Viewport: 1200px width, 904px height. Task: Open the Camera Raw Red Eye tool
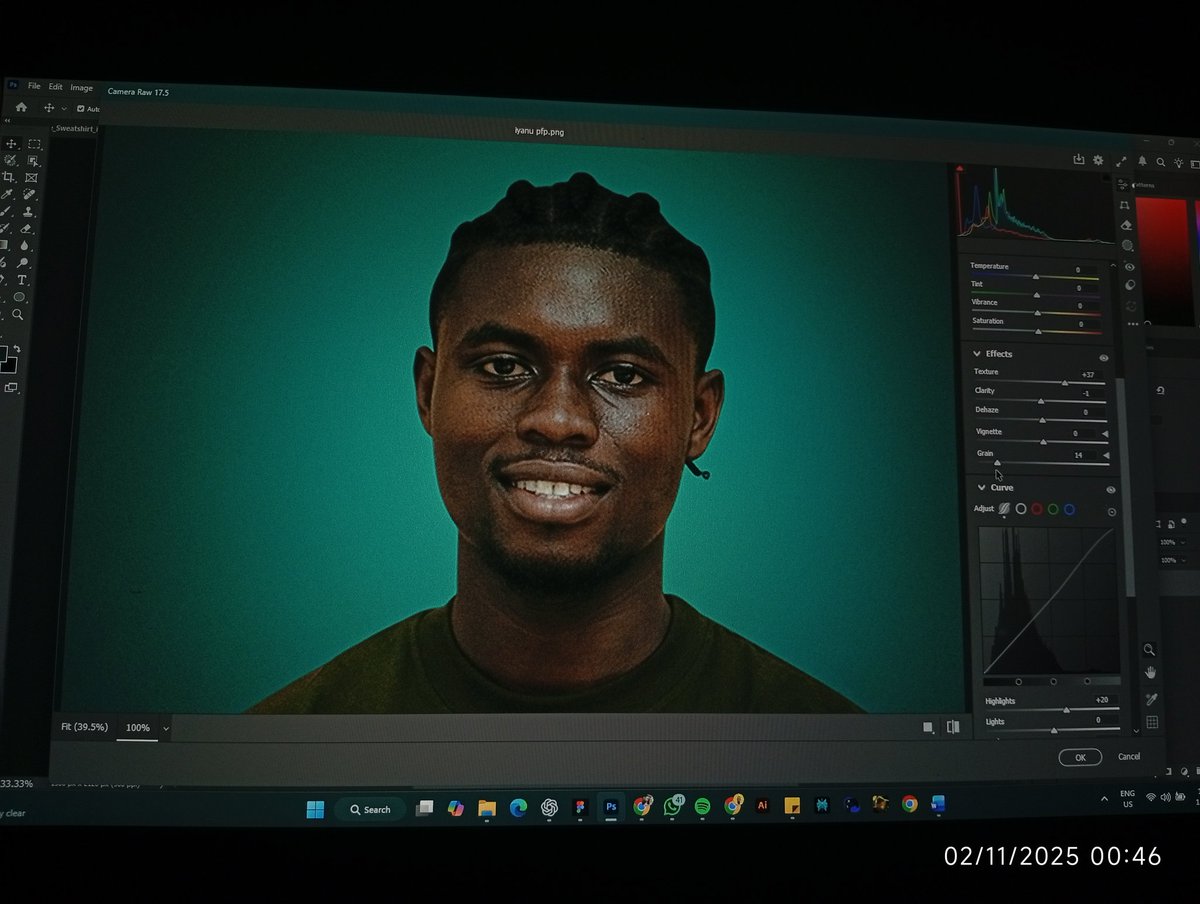click(1129, 267)
